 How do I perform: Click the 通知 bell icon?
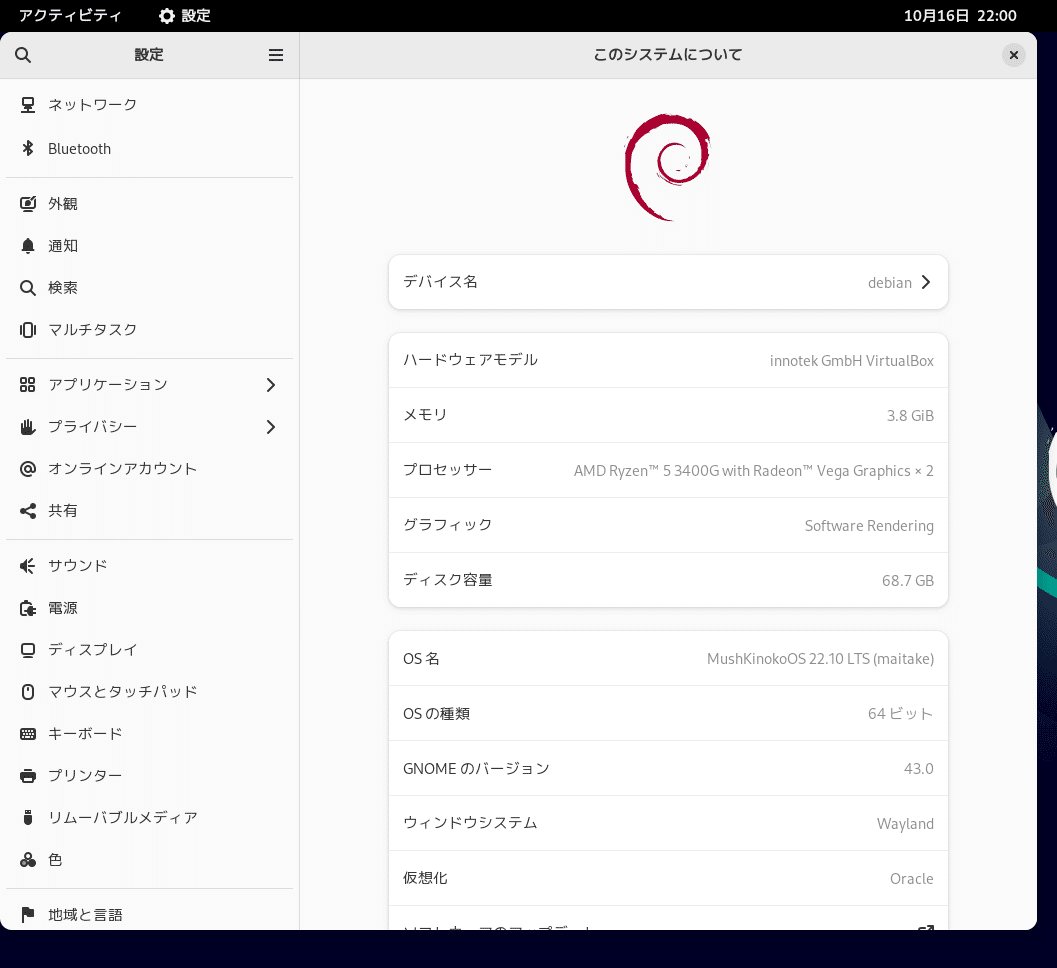[x=28, y=246]
